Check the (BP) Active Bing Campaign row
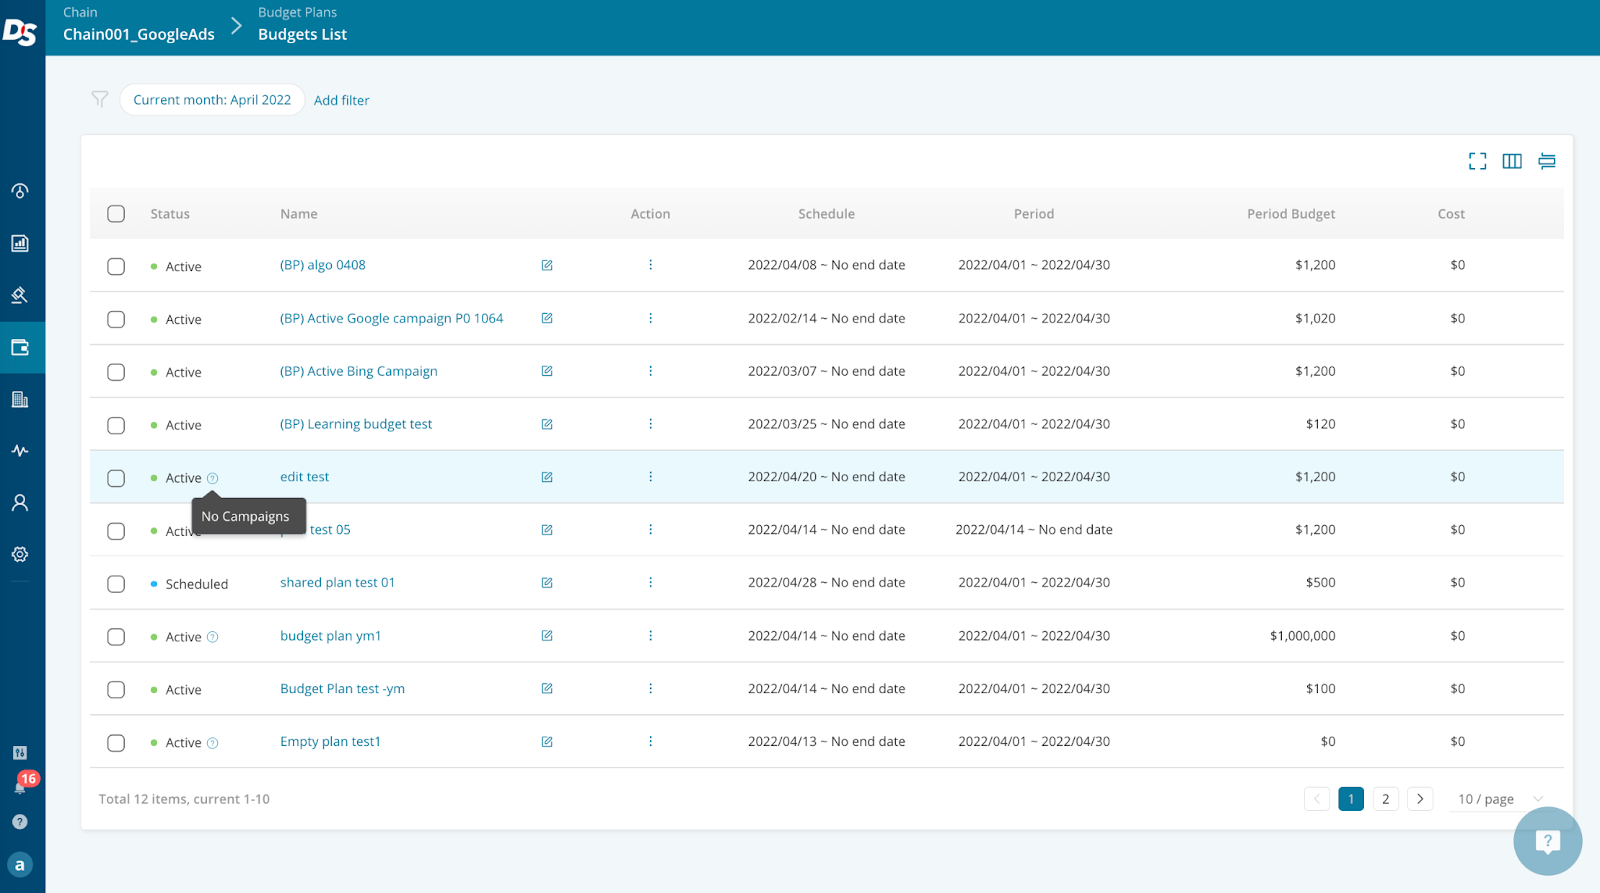 (116, 372)
